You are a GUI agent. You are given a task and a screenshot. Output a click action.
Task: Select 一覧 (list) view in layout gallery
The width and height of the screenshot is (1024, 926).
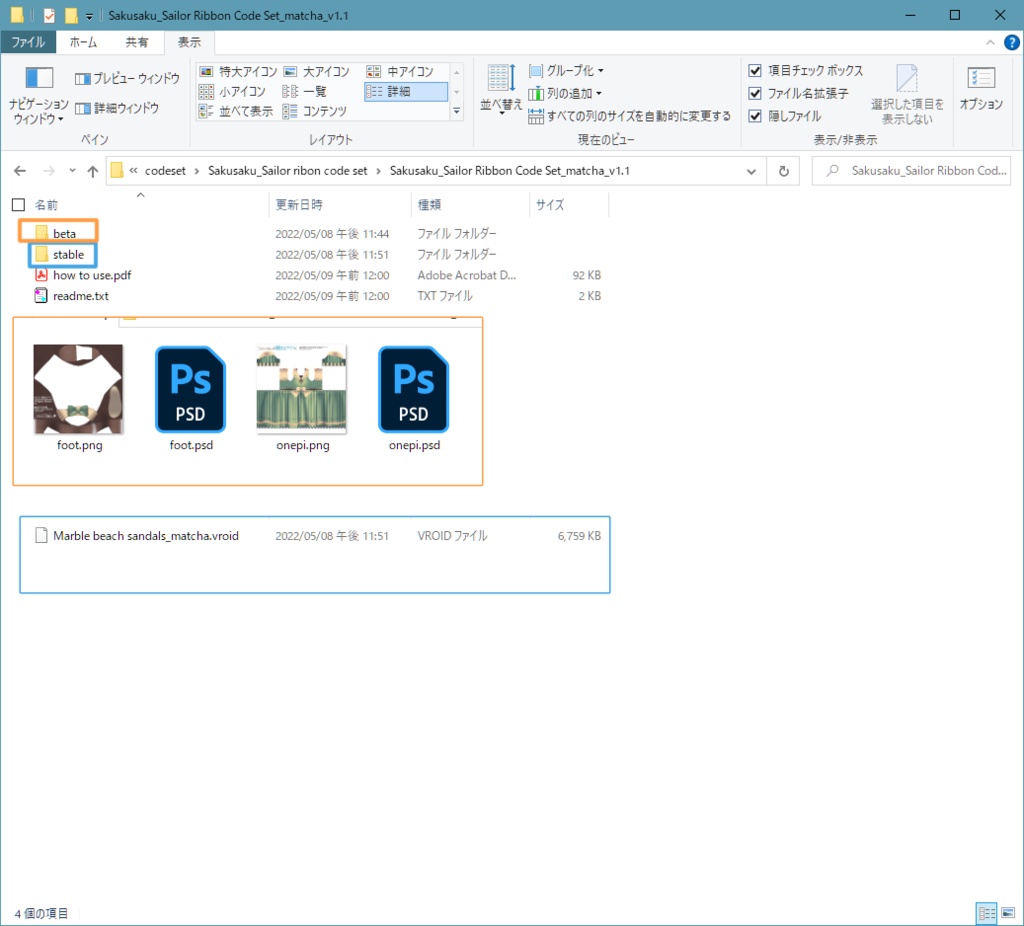click(x=314, y=91)
